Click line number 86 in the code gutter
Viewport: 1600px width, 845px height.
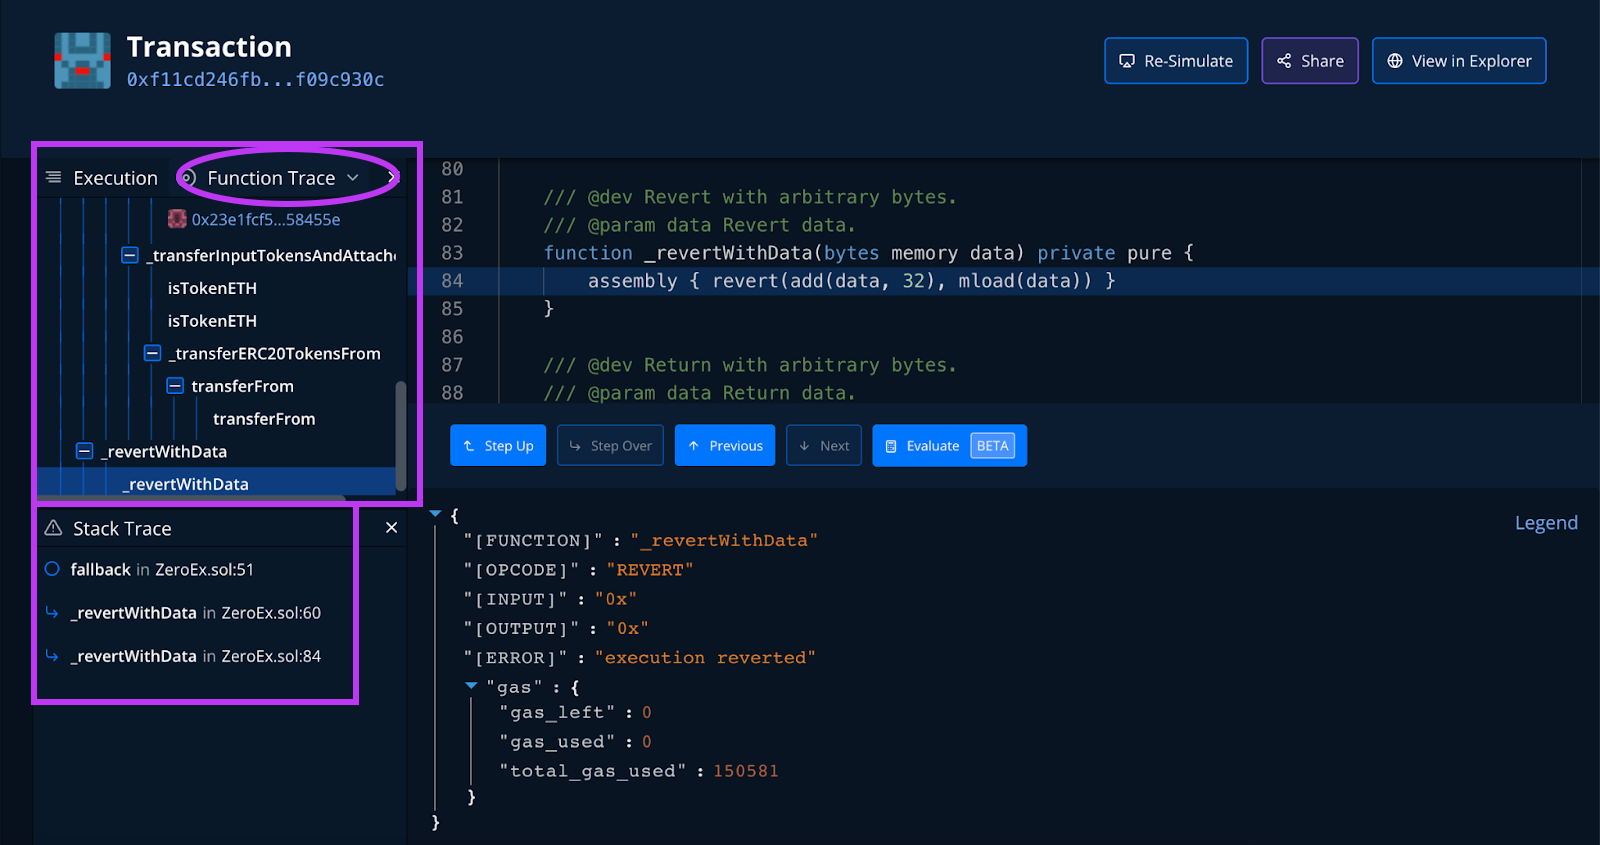(x=452, y=337)
